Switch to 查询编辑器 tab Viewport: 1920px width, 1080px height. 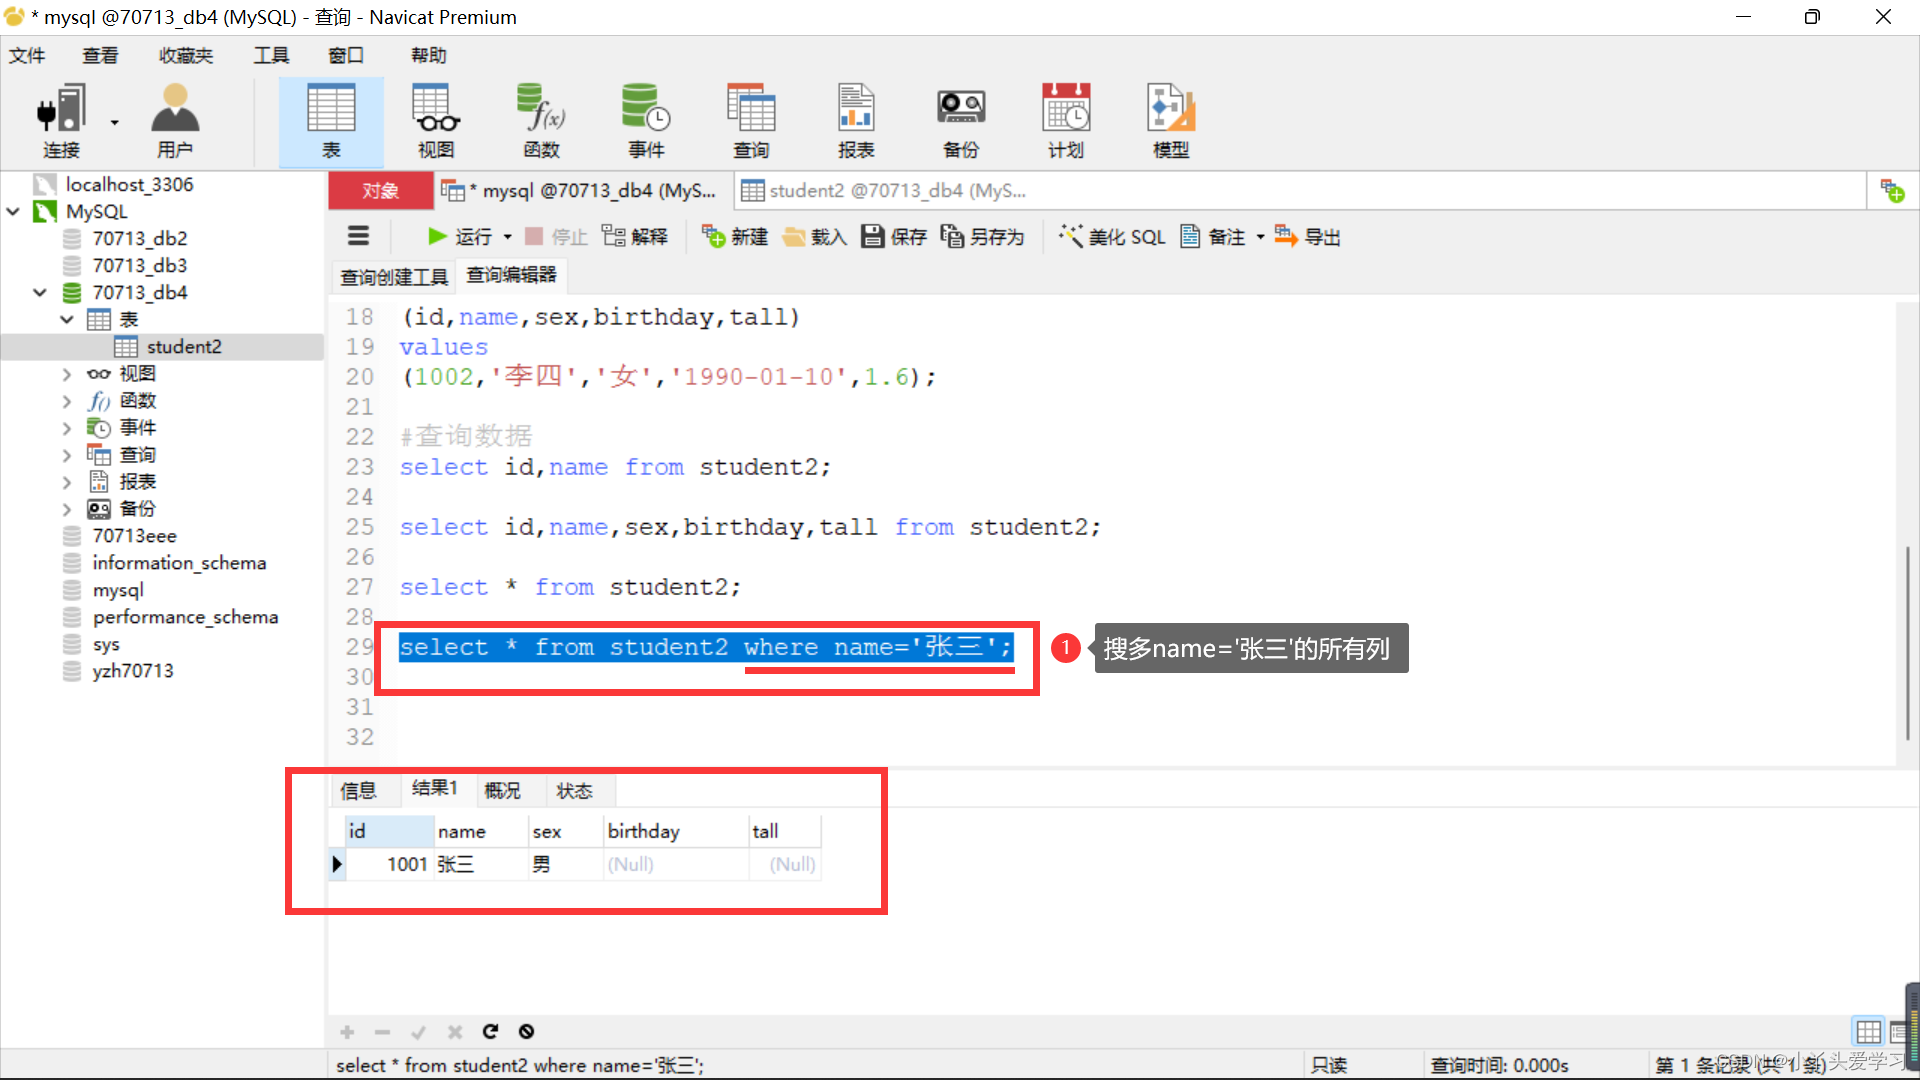[x=512, y=275]
